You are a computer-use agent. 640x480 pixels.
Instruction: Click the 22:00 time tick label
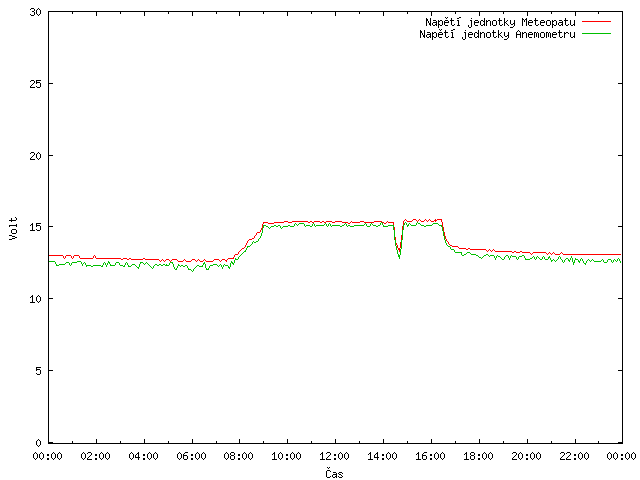point(574,456)
